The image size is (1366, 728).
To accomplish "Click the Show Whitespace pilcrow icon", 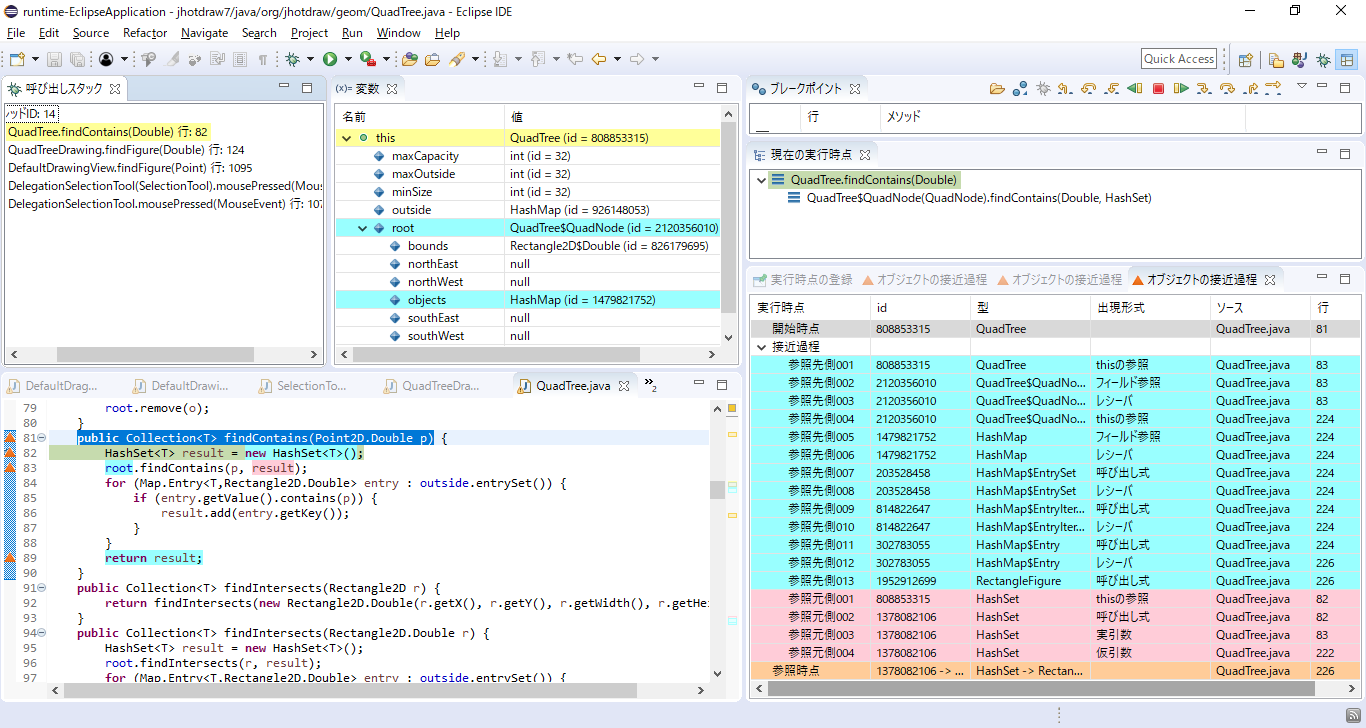I will [262, 59].
